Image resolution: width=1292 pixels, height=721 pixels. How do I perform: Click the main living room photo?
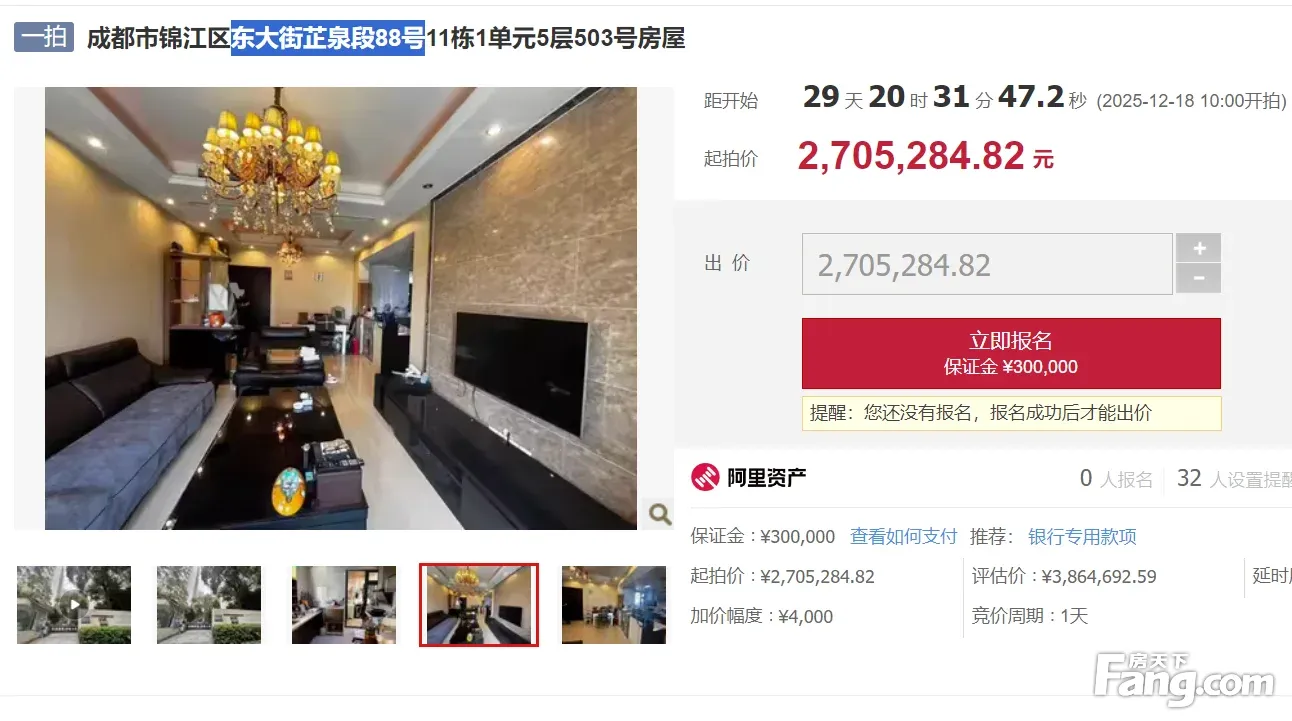point(341,308)
